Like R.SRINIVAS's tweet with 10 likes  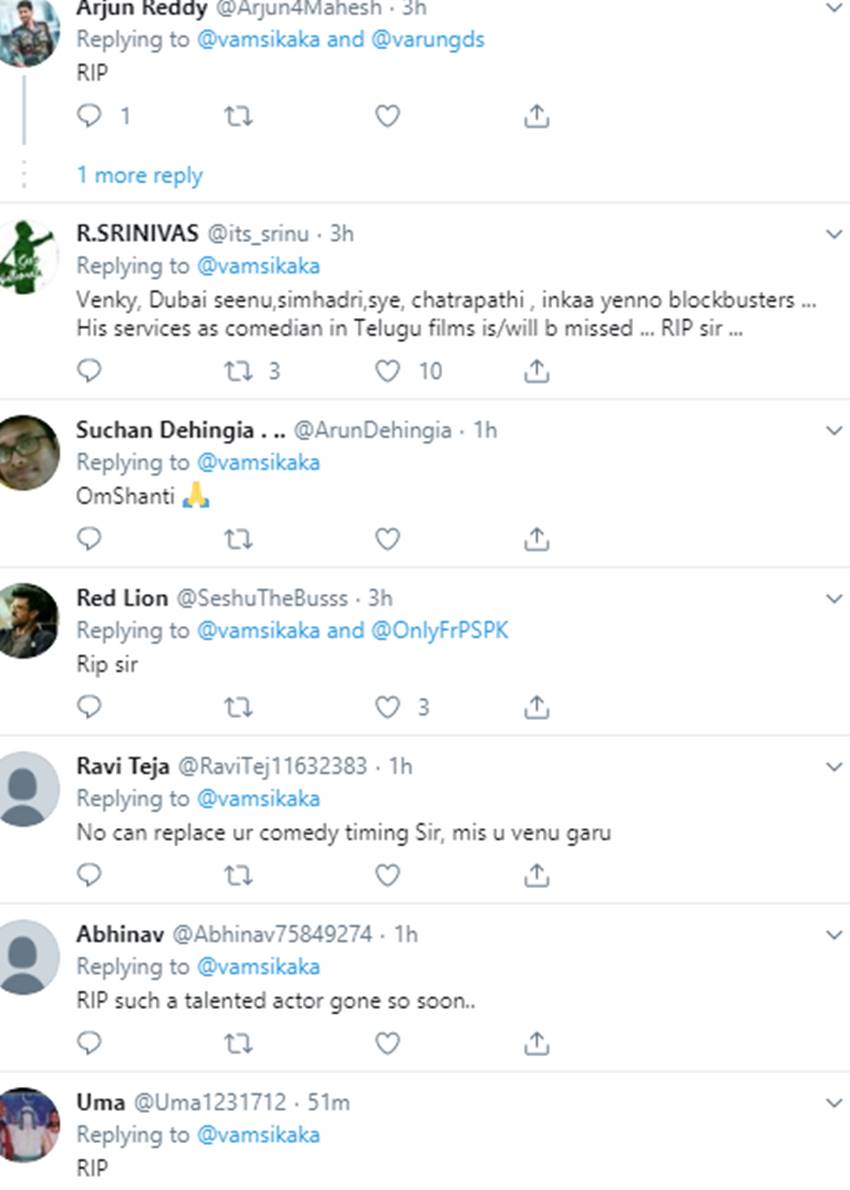387,372
